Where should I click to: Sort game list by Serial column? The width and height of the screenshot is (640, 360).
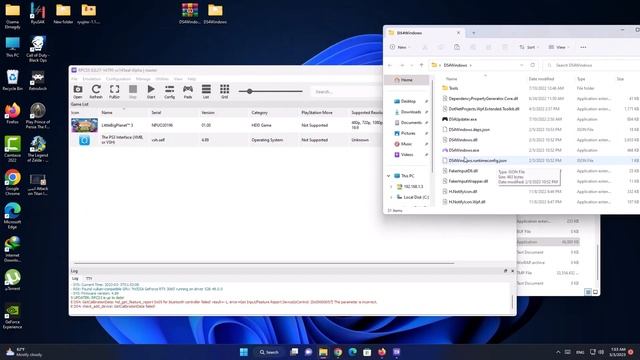(x=157, y=113)
